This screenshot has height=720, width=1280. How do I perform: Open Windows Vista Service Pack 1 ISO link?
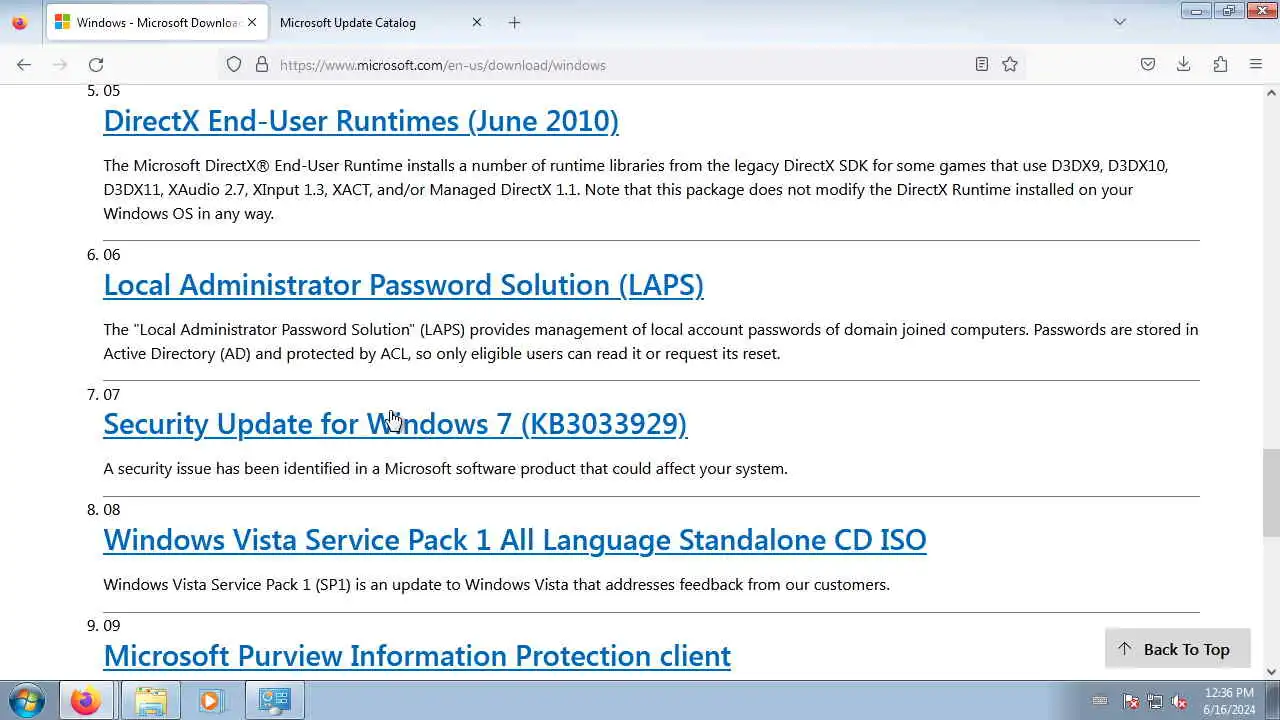515,540
